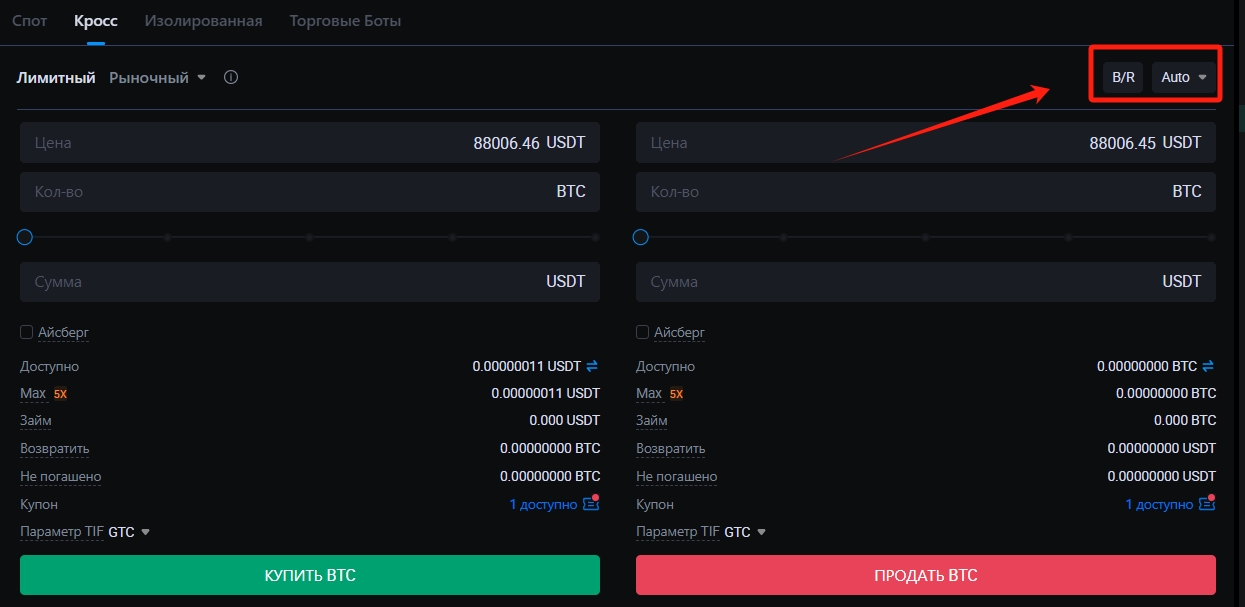Enable Айсберг checkbox in sell panel
The height and width of the screenshot is (607, 1245).
[643, 332]
